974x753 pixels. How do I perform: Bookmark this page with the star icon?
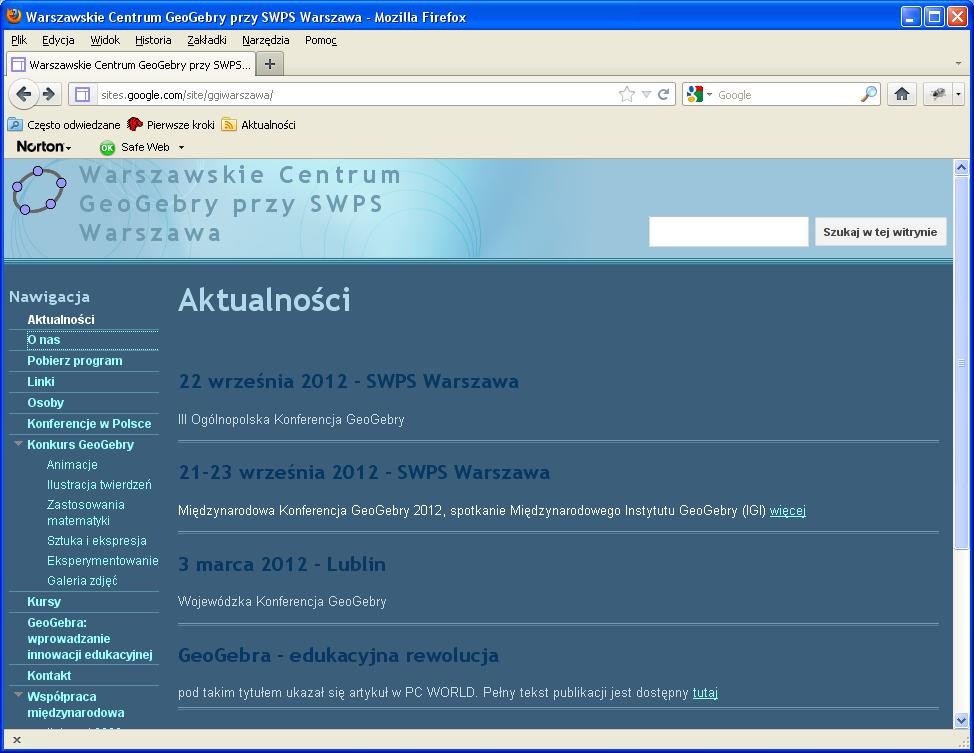627,94
